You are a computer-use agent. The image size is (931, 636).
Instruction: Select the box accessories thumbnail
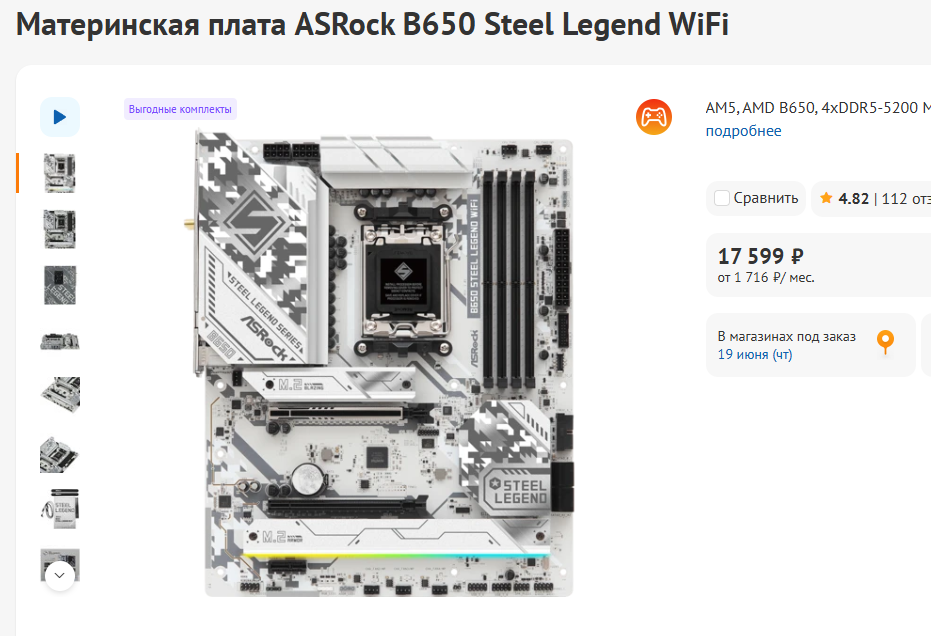(59, 509)
